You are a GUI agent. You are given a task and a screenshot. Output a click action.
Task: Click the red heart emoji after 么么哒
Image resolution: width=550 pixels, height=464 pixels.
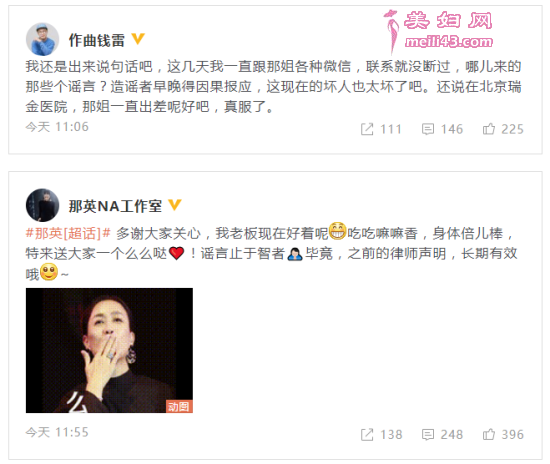176,253
